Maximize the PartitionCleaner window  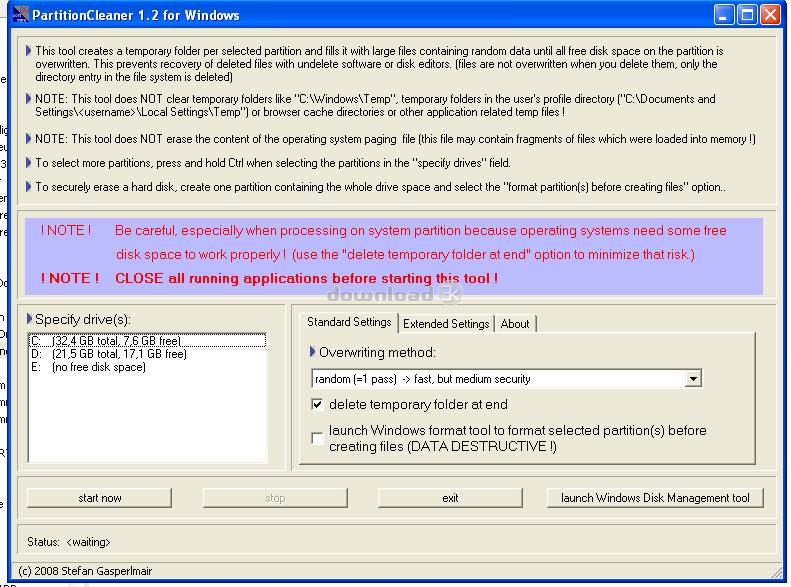click(747, 15)
